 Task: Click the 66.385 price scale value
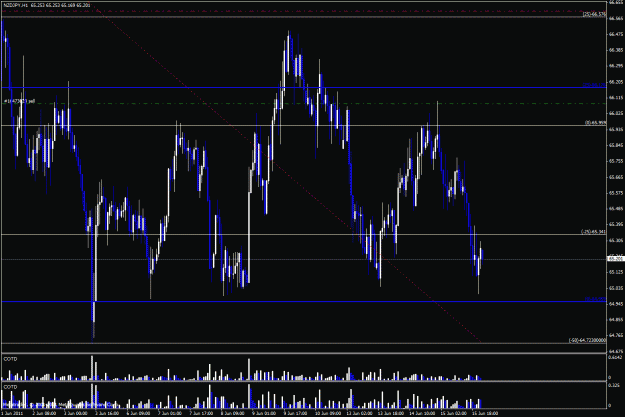[615, 50]
